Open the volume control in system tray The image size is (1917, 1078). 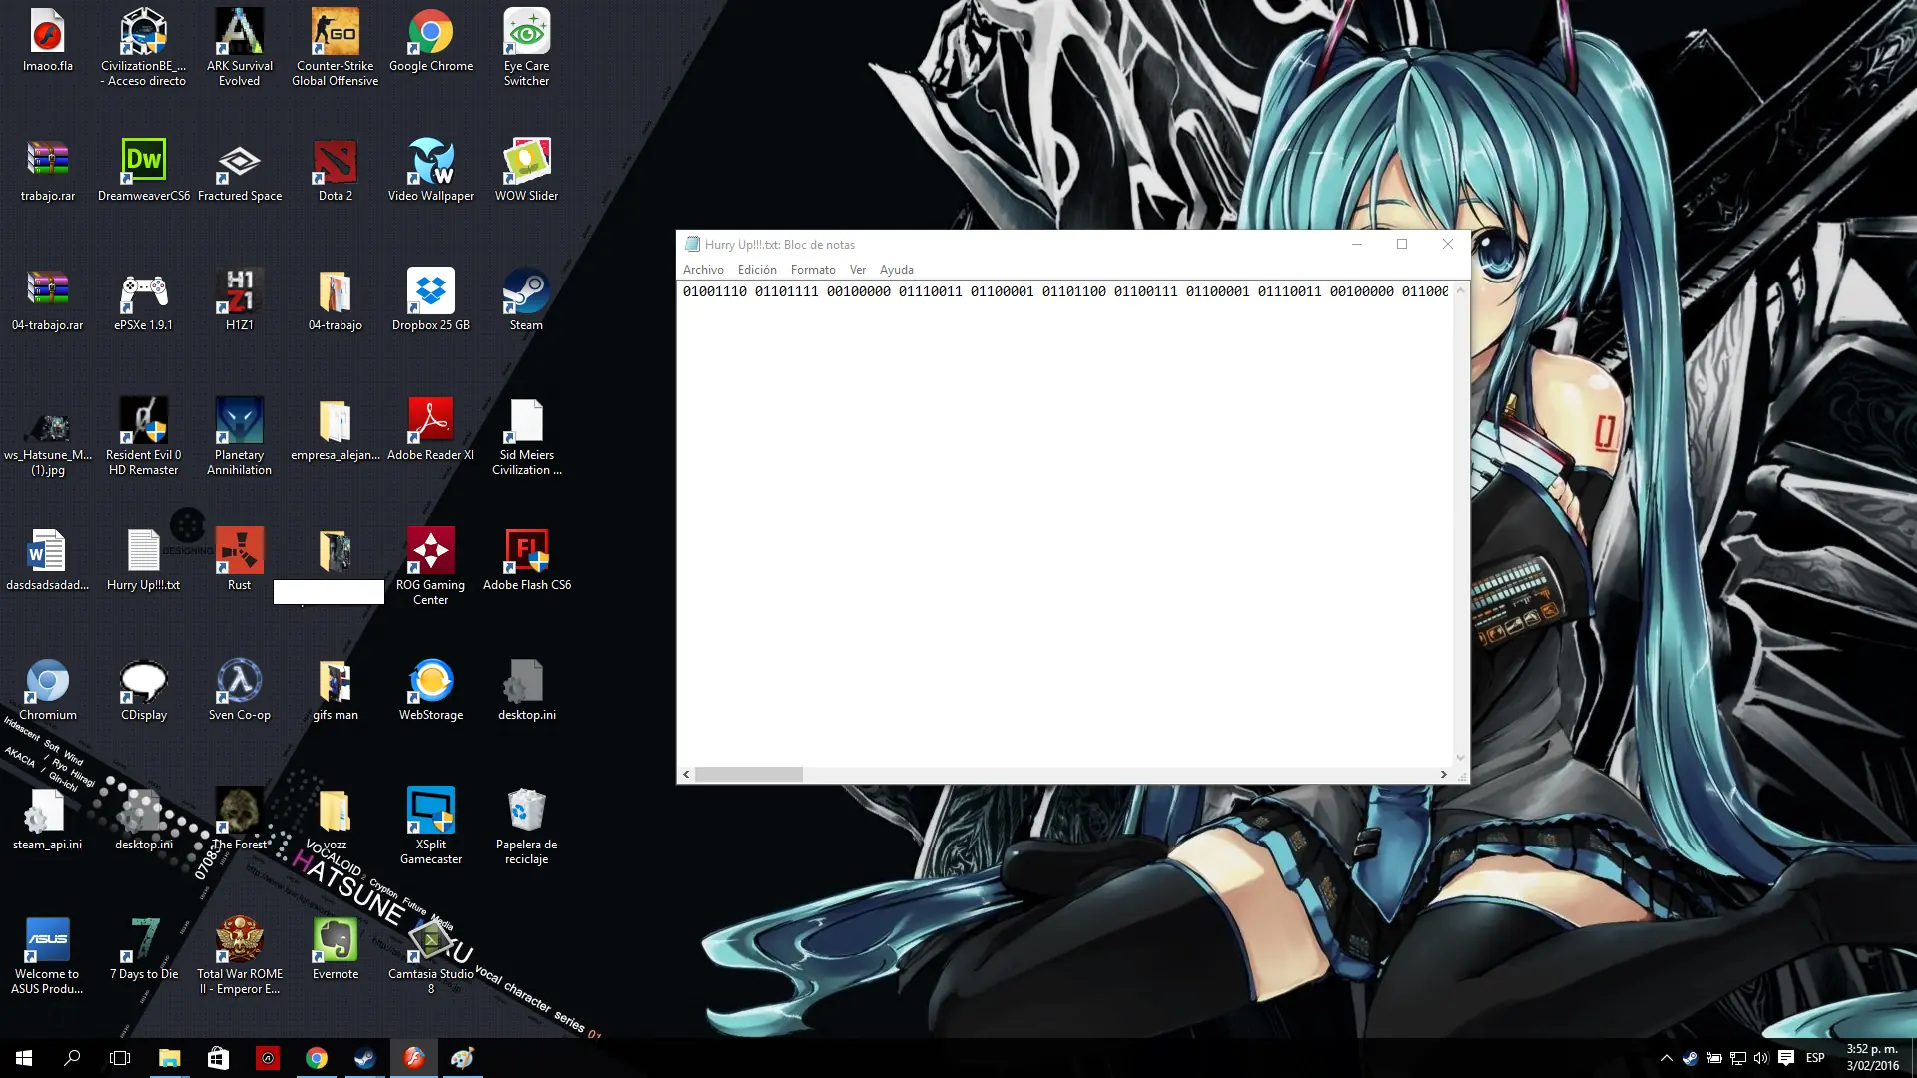[1761, 1058]
